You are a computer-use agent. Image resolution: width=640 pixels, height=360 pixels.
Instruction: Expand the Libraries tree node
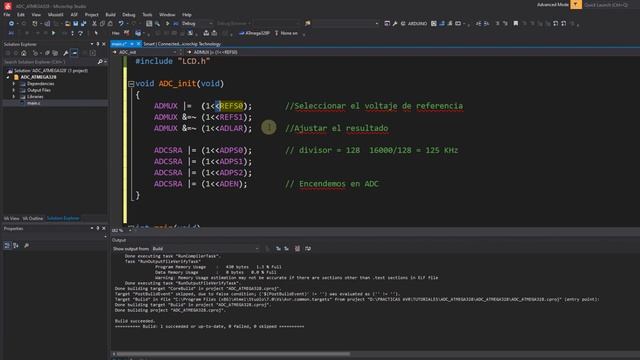point(14,97)
